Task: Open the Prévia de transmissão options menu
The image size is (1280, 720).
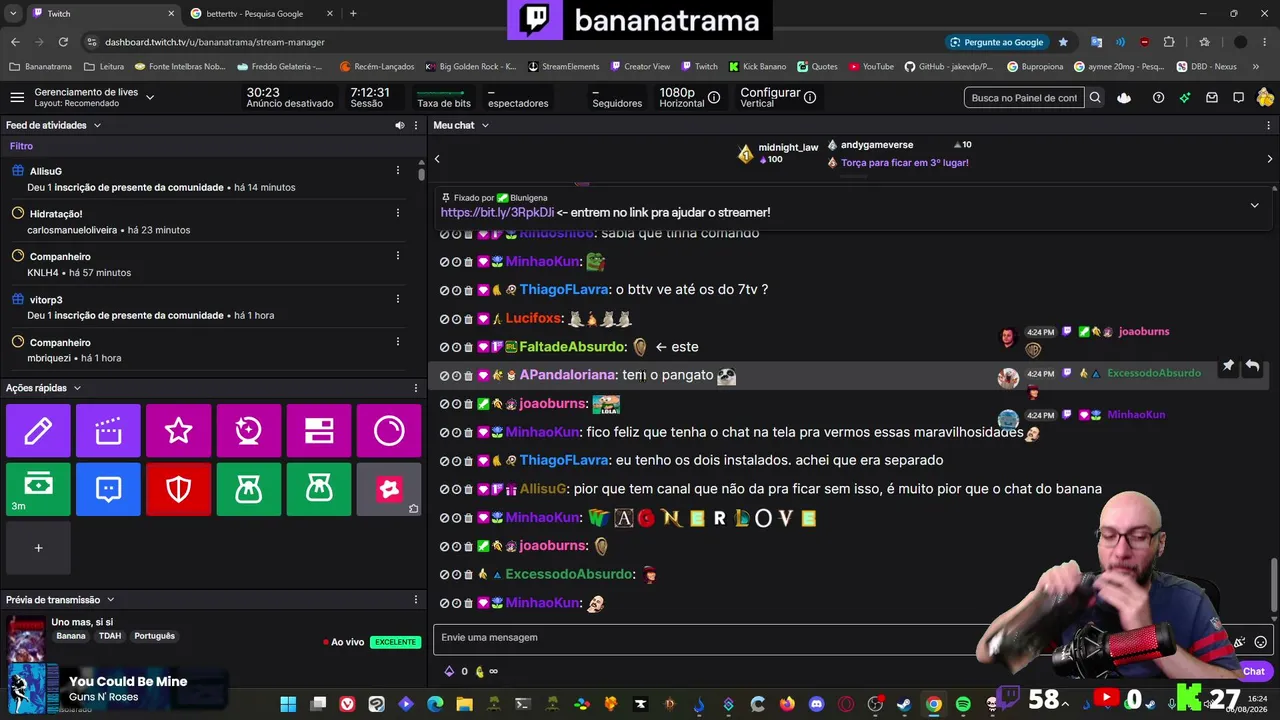Action: tap(415, 600)
